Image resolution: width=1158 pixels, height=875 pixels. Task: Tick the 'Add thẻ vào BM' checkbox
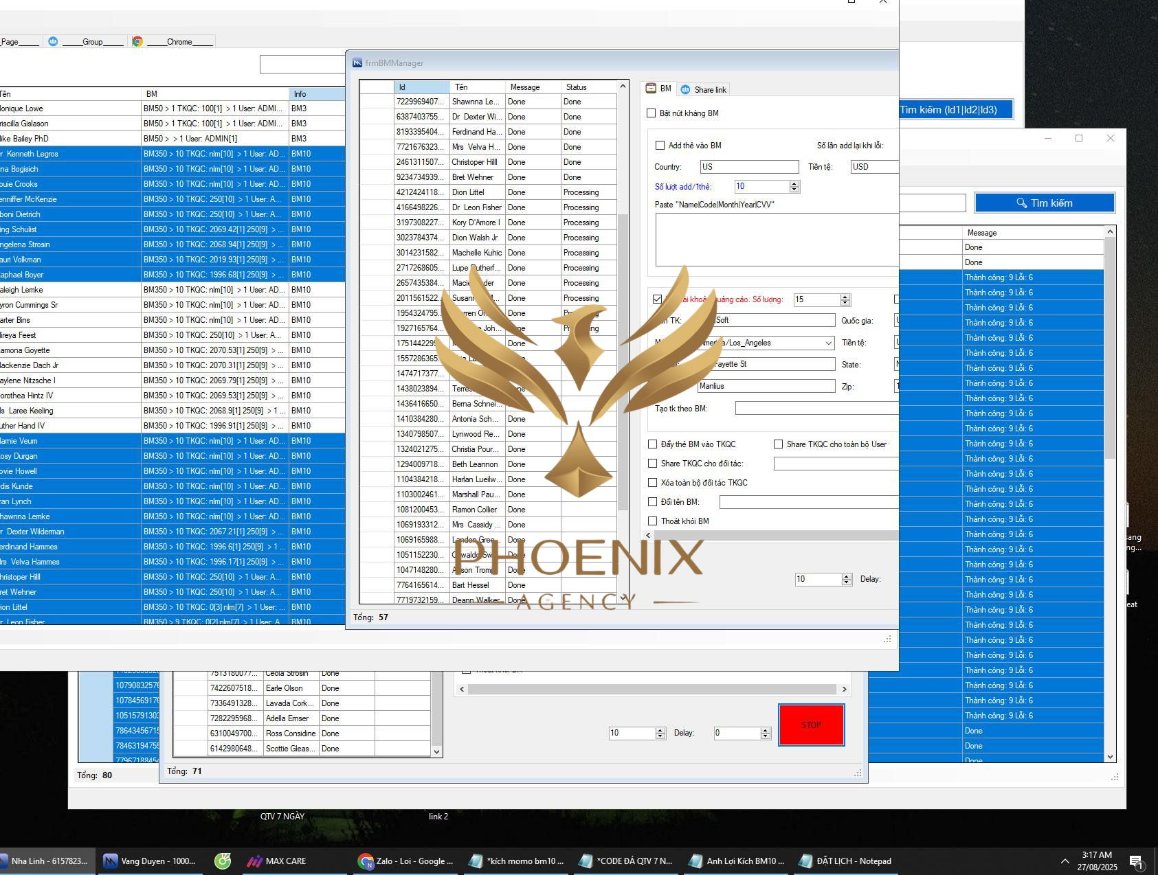660,145
